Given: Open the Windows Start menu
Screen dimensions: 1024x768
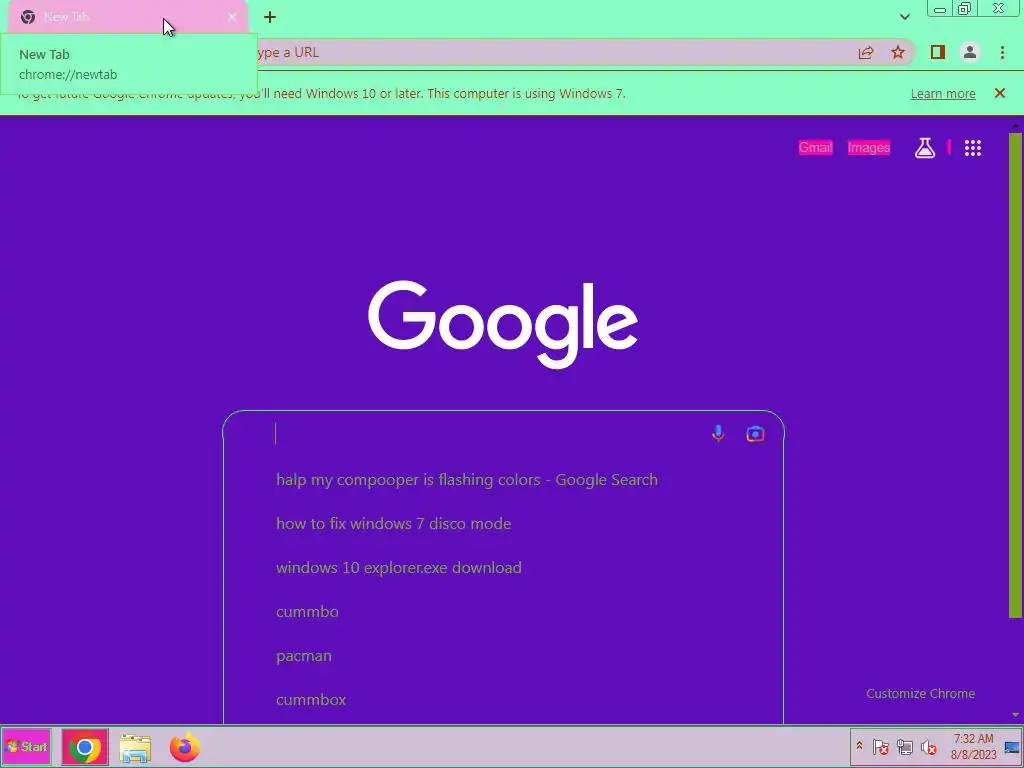Looking at the screenshot, I should 26,746.
